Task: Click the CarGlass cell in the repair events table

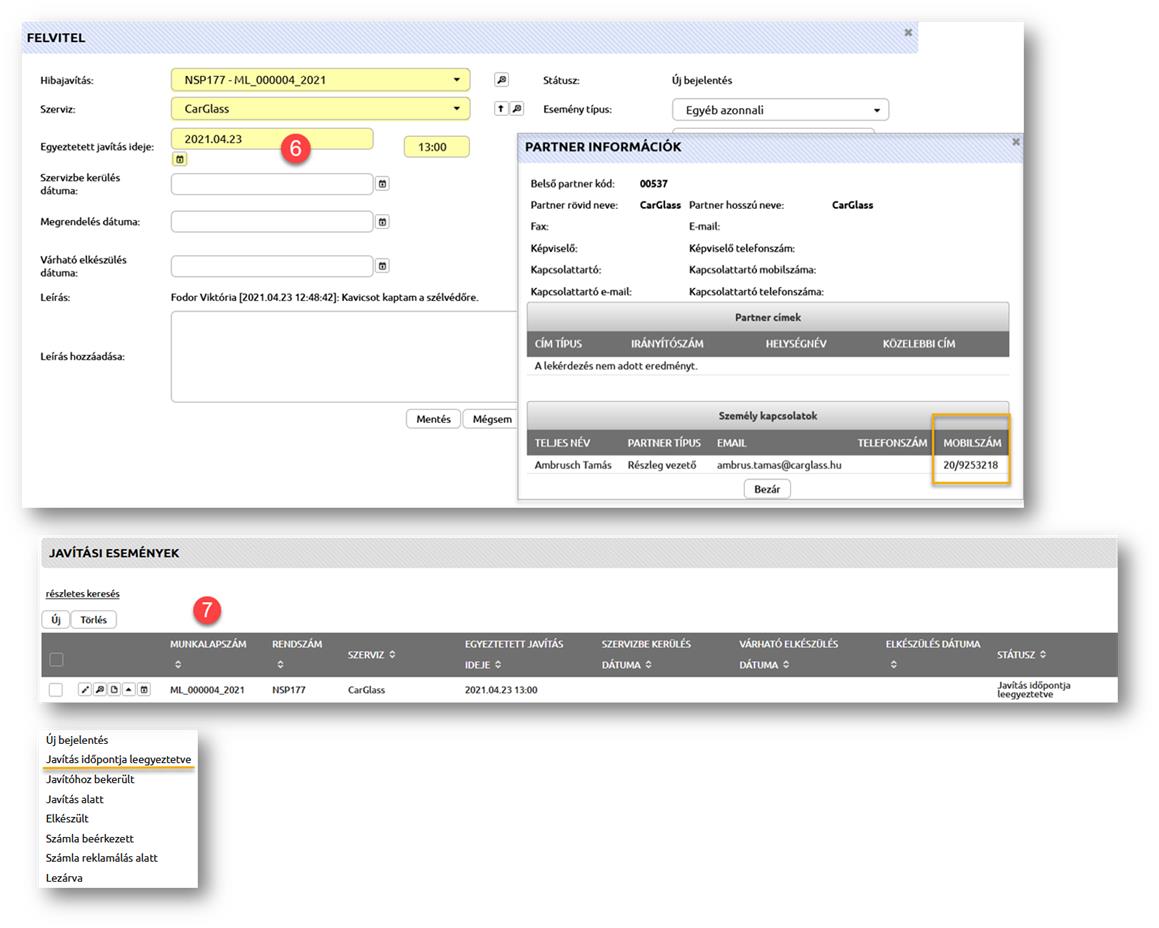Action: tap(367, 690)
